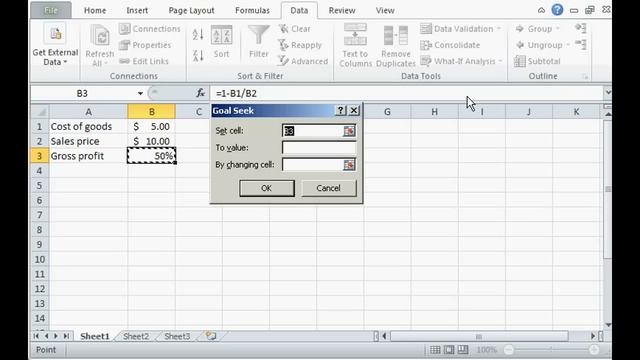Click By changing cell range picker
The image size is (640, 360).
click(x=349, y=165)
